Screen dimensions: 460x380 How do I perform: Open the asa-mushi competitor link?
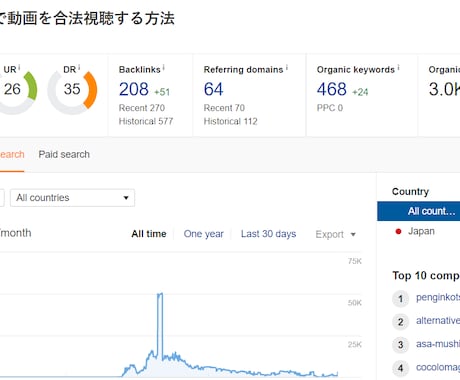[x=438, y=344]
